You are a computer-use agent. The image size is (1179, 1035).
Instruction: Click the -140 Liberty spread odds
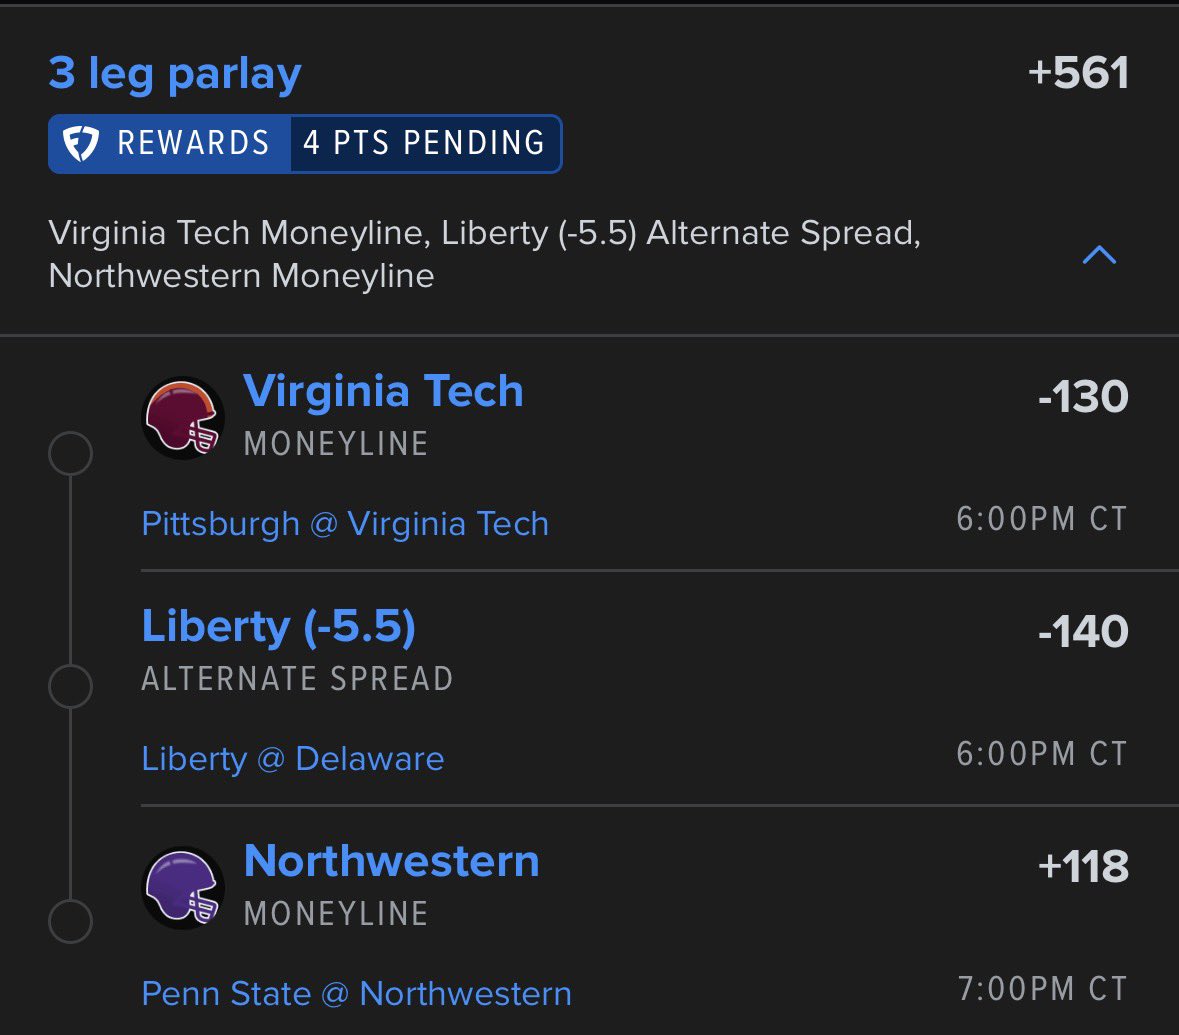[1083, 631]
